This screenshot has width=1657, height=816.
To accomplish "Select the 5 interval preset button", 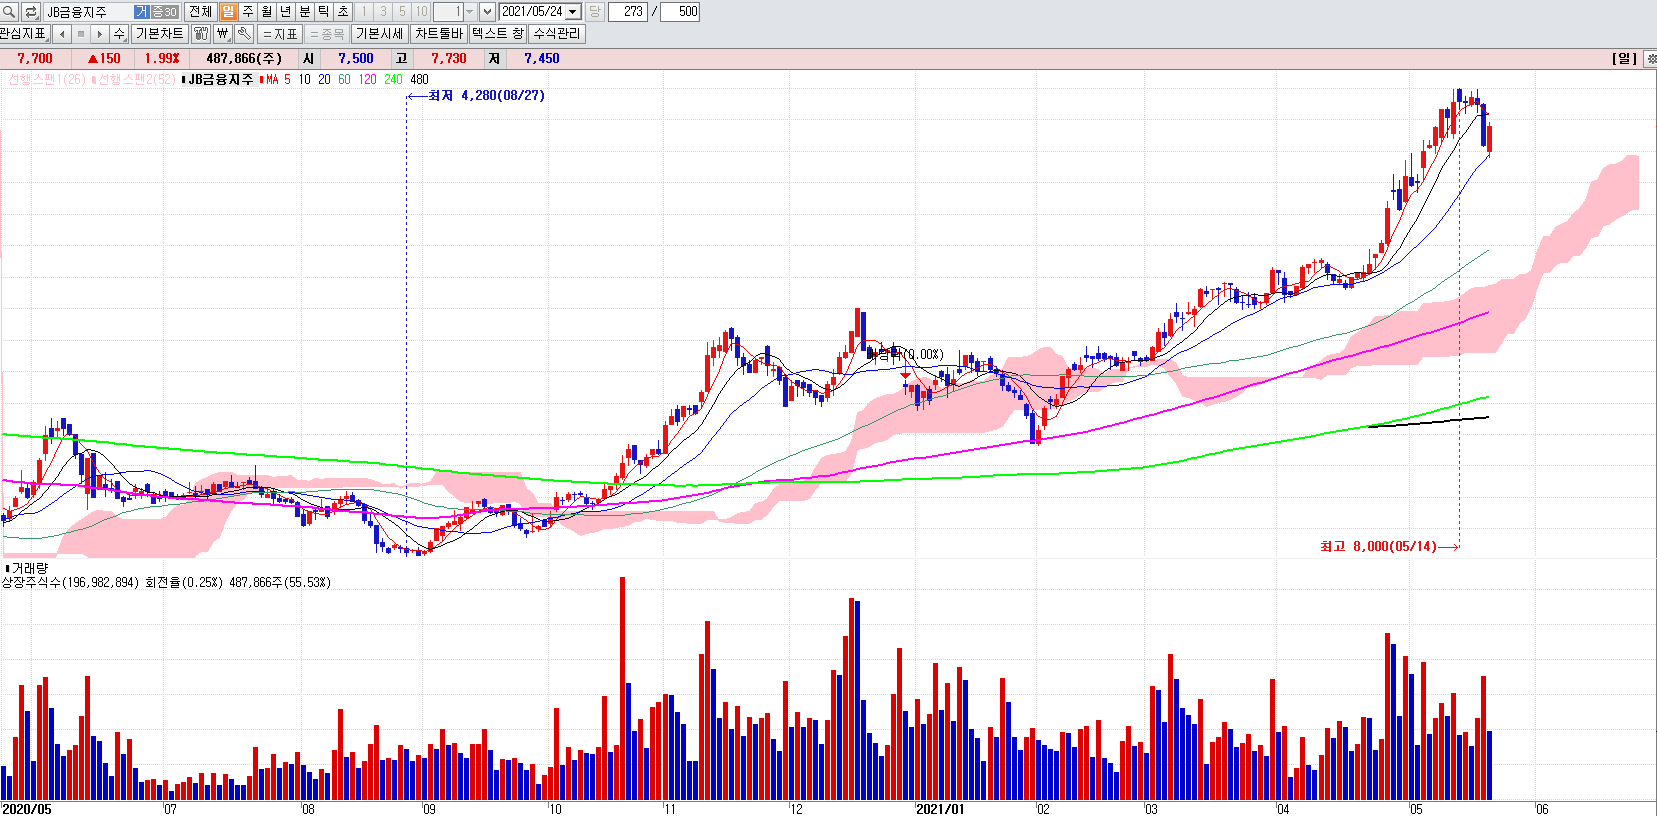I will (x=402, y=12).
